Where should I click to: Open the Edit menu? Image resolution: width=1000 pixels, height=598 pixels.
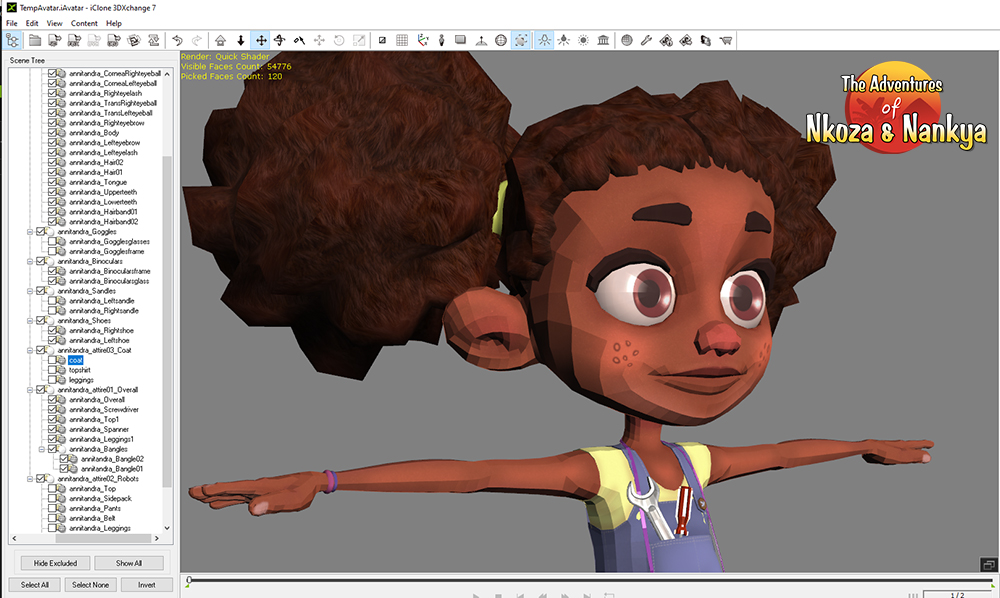tap(33, 23)
